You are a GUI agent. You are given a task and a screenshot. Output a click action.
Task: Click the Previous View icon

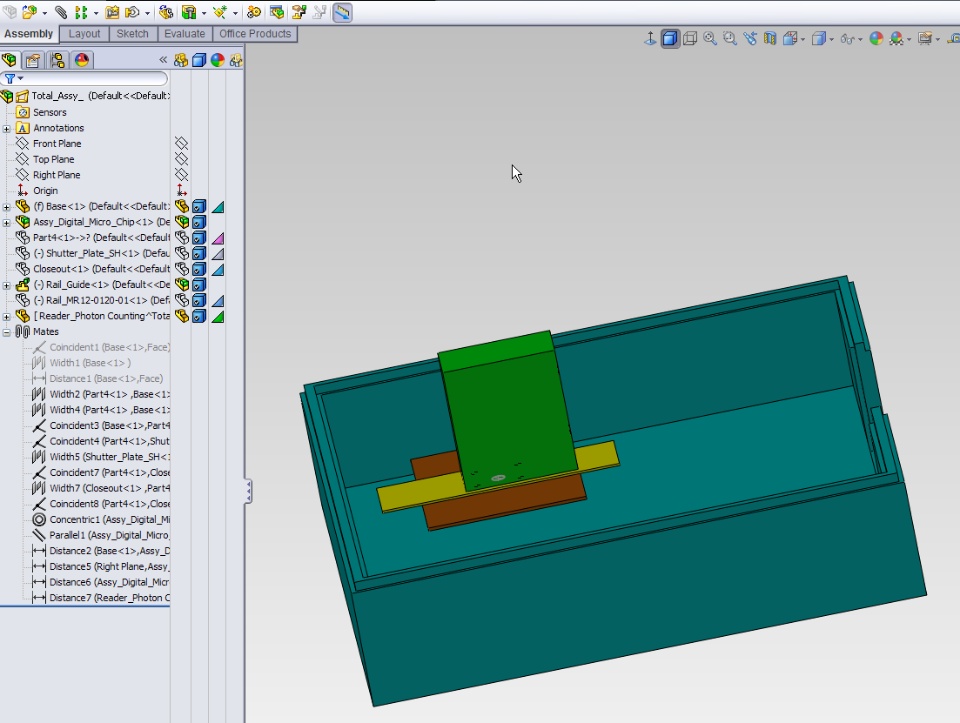749,39
